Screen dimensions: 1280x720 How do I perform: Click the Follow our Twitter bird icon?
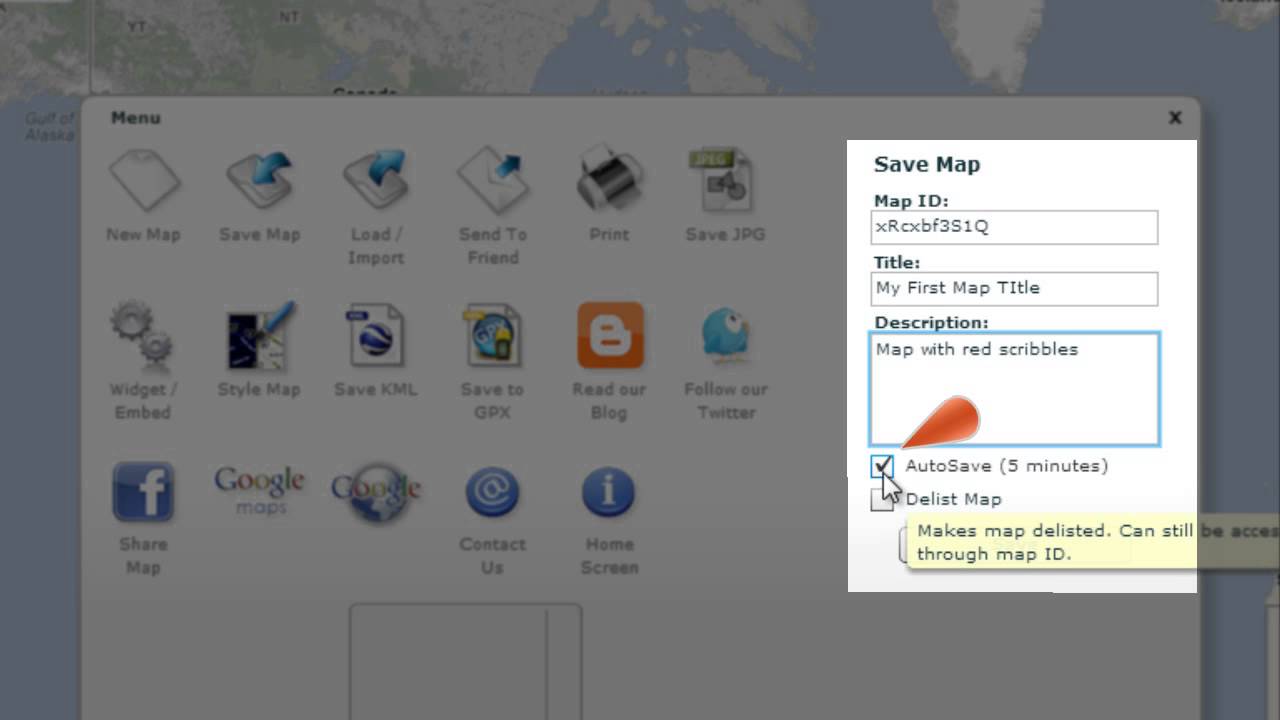(725, 336)
